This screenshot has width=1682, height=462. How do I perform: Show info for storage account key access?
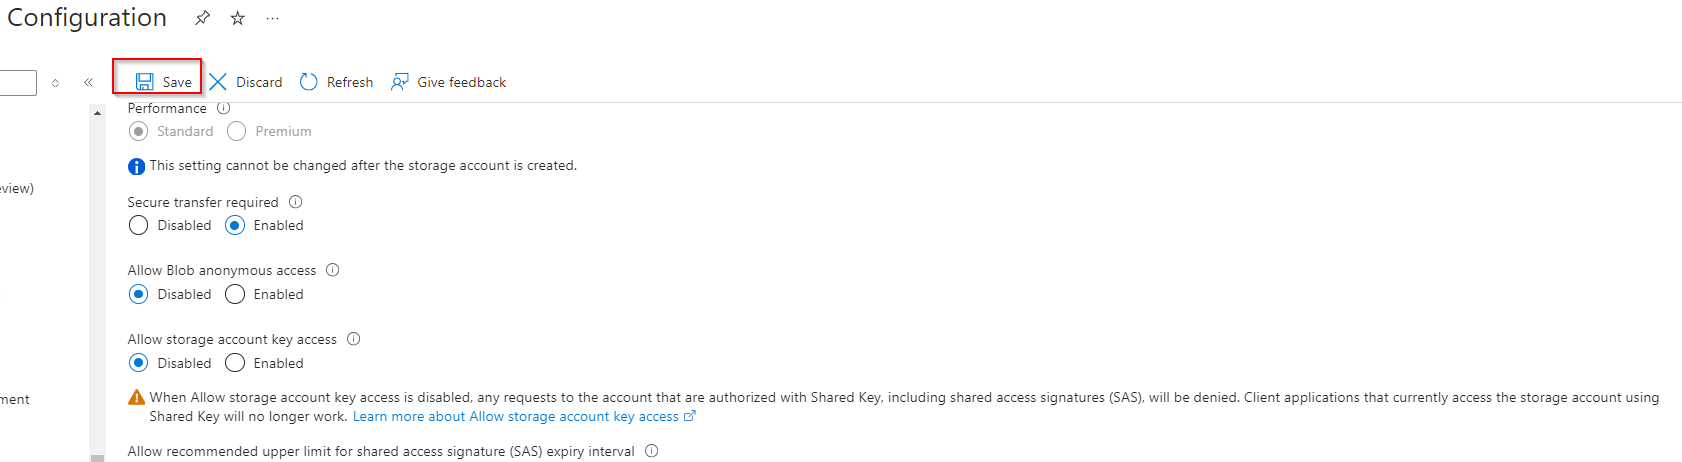[x=353, y=339]
